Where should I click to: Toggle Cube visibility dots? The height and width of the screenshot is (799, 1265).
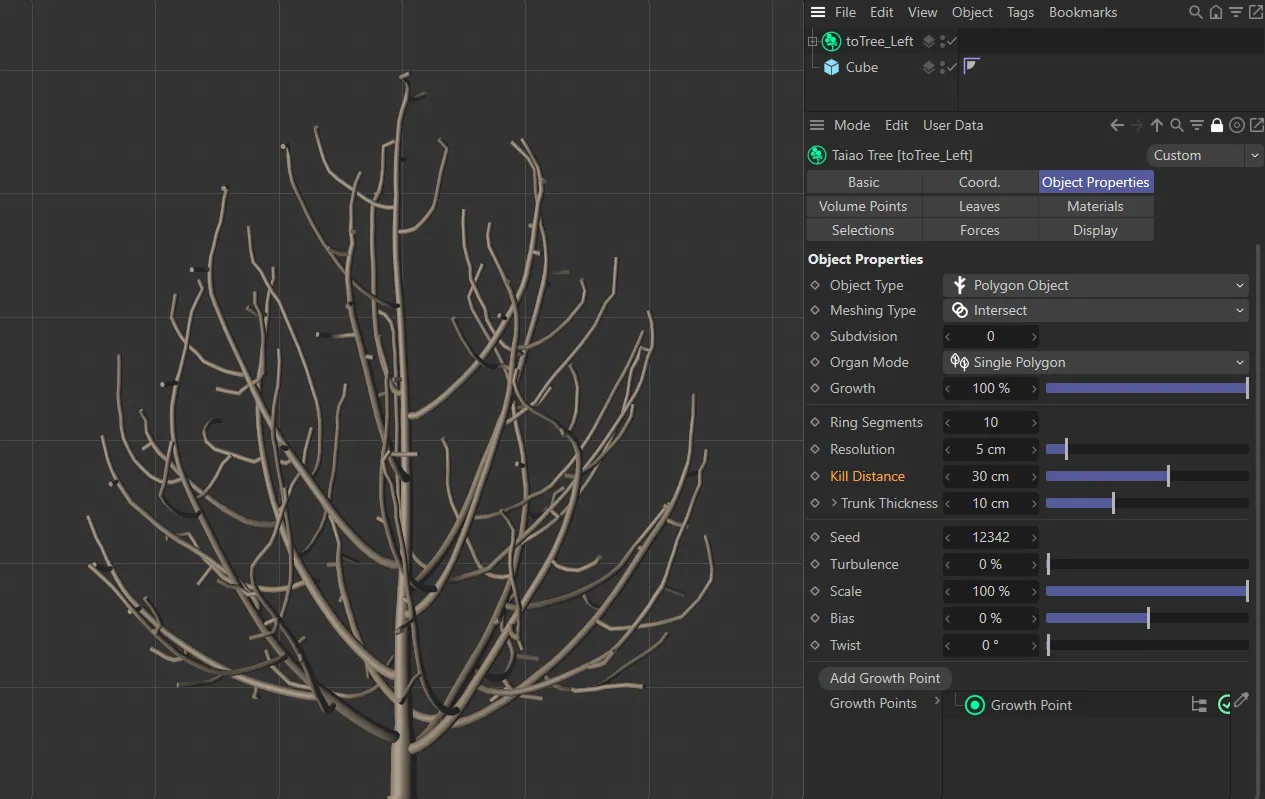pyautogui.click(x=942, y=67)
